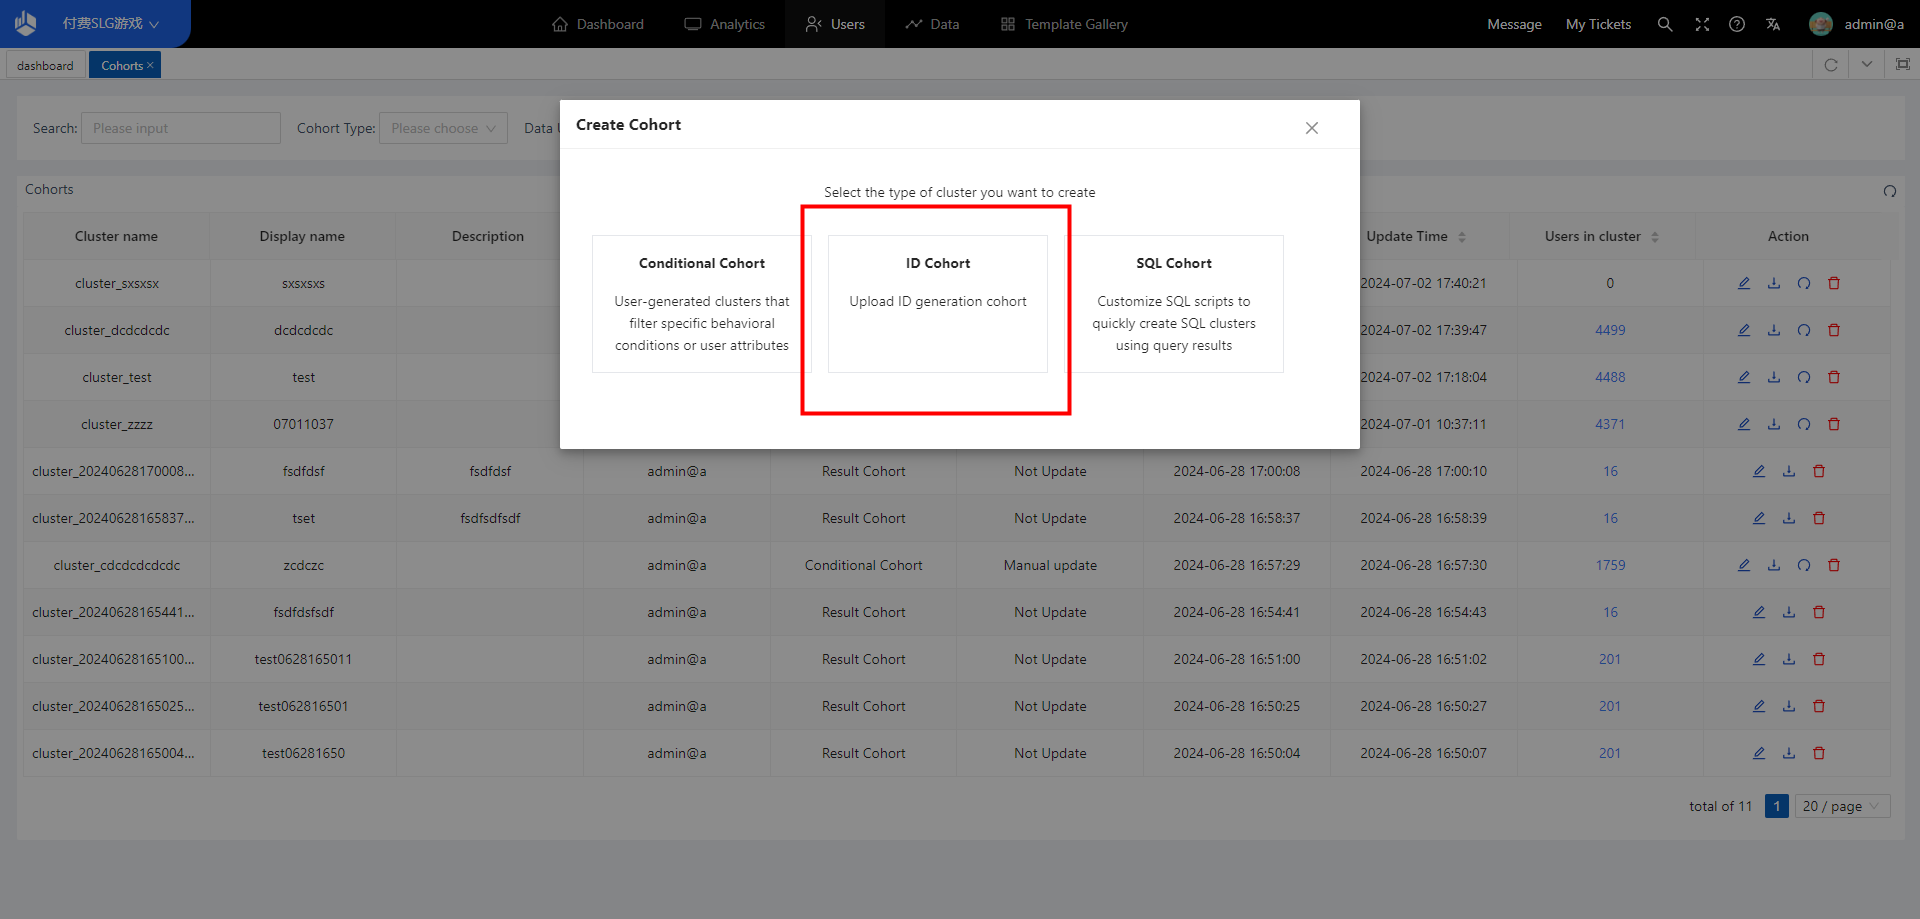Choose the Conditional Cohort option
Viewport: 1920px width, 919px height.
coord(701,303)
